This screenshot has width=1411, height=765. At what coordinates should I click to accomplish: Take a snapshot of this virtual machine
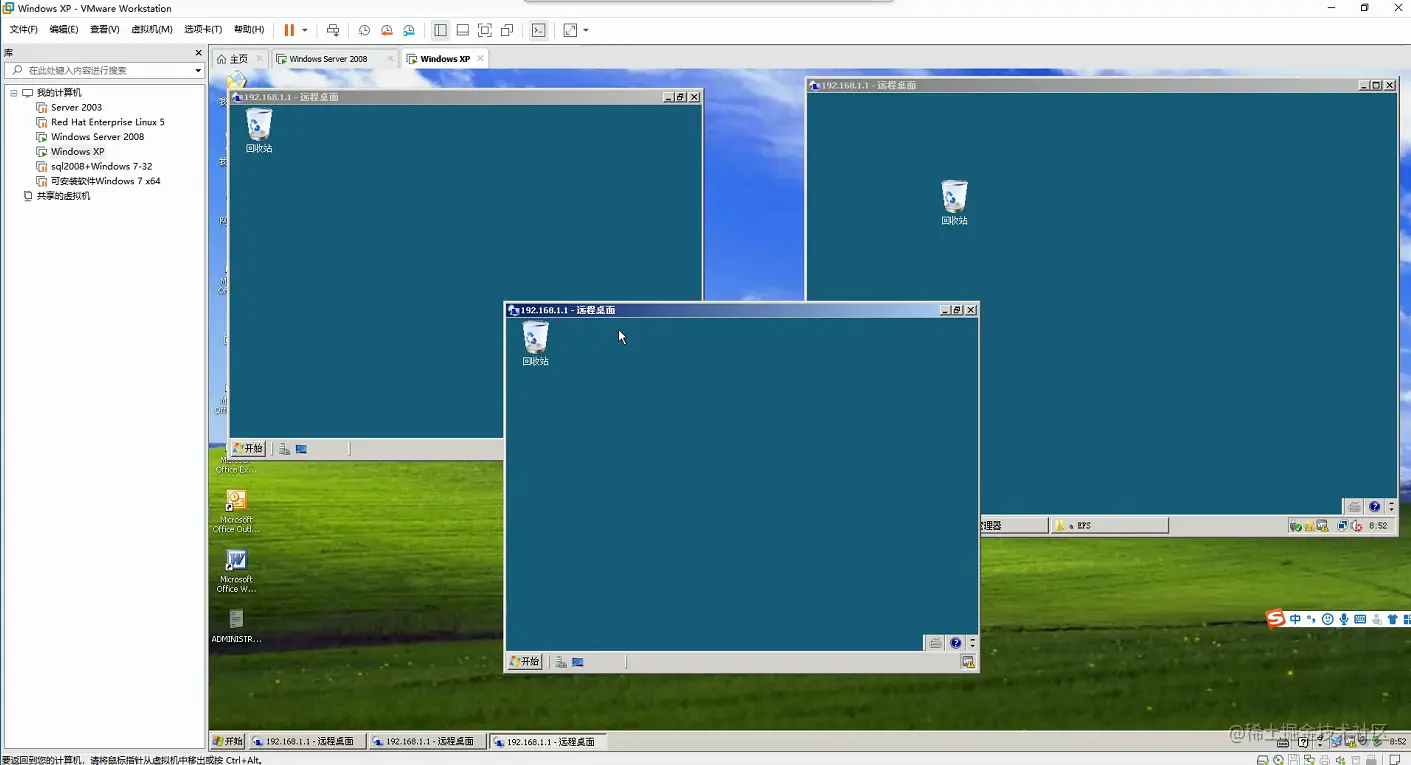coord(364,30)
